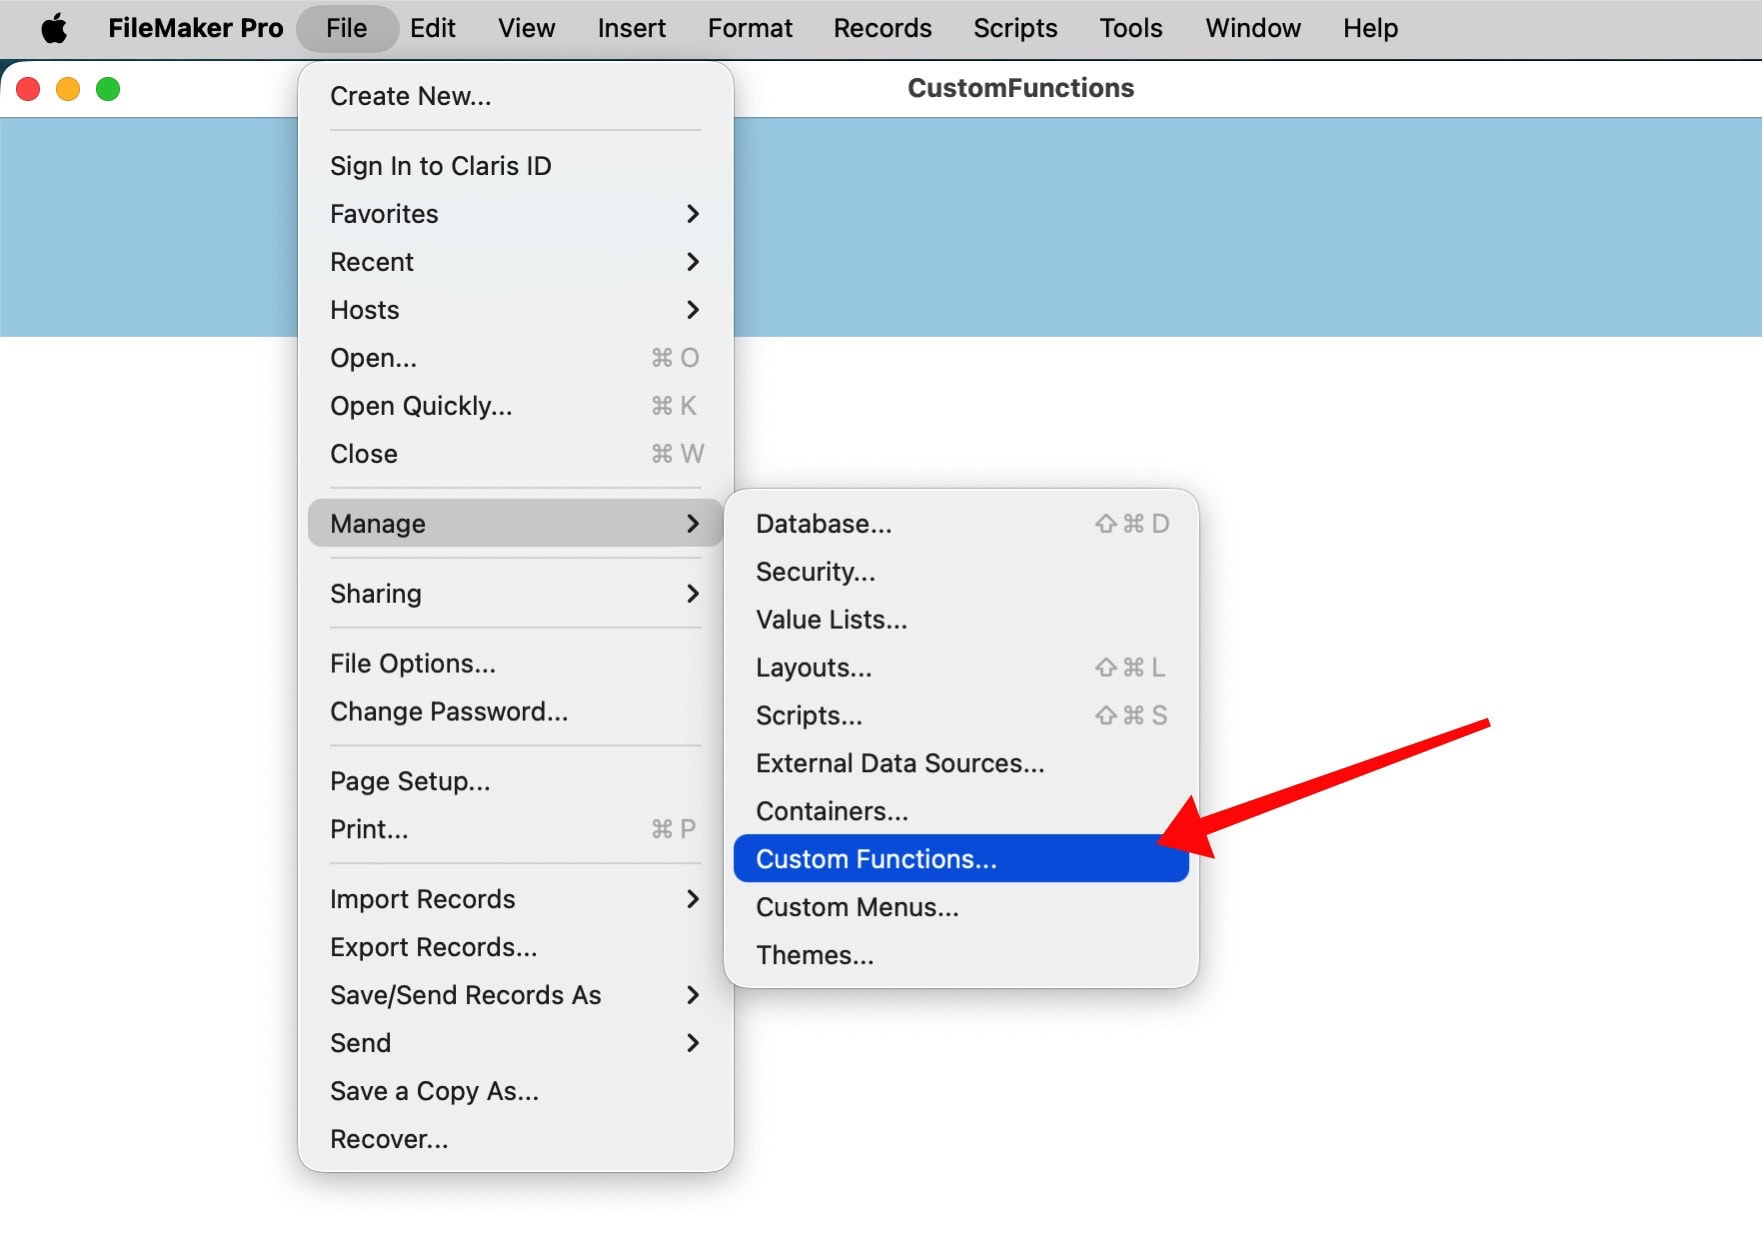Select Recover... from File menu
The width and height of the screenshot is (1764, 1238).
pyautogui.click(x=515, y=1139)
